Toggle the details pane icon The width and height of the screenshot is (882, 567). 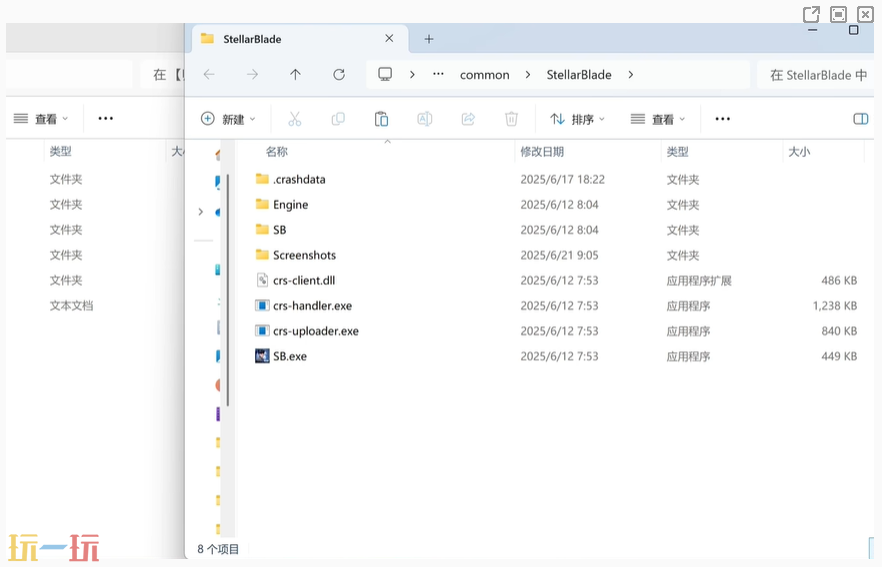pyautogui.click(x=861, y=119)
